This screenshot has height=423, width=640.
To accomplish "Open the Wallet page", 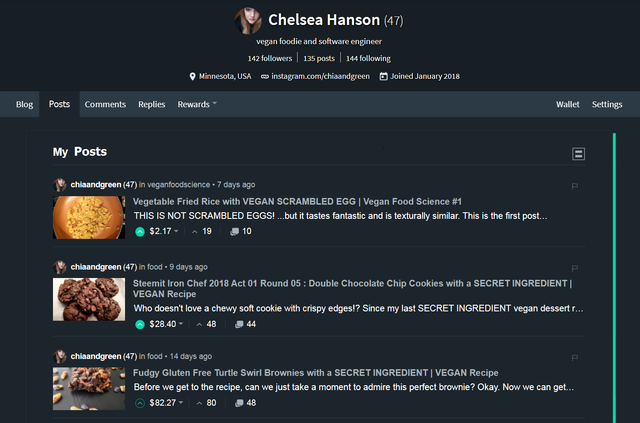I will tap(567, 105).
